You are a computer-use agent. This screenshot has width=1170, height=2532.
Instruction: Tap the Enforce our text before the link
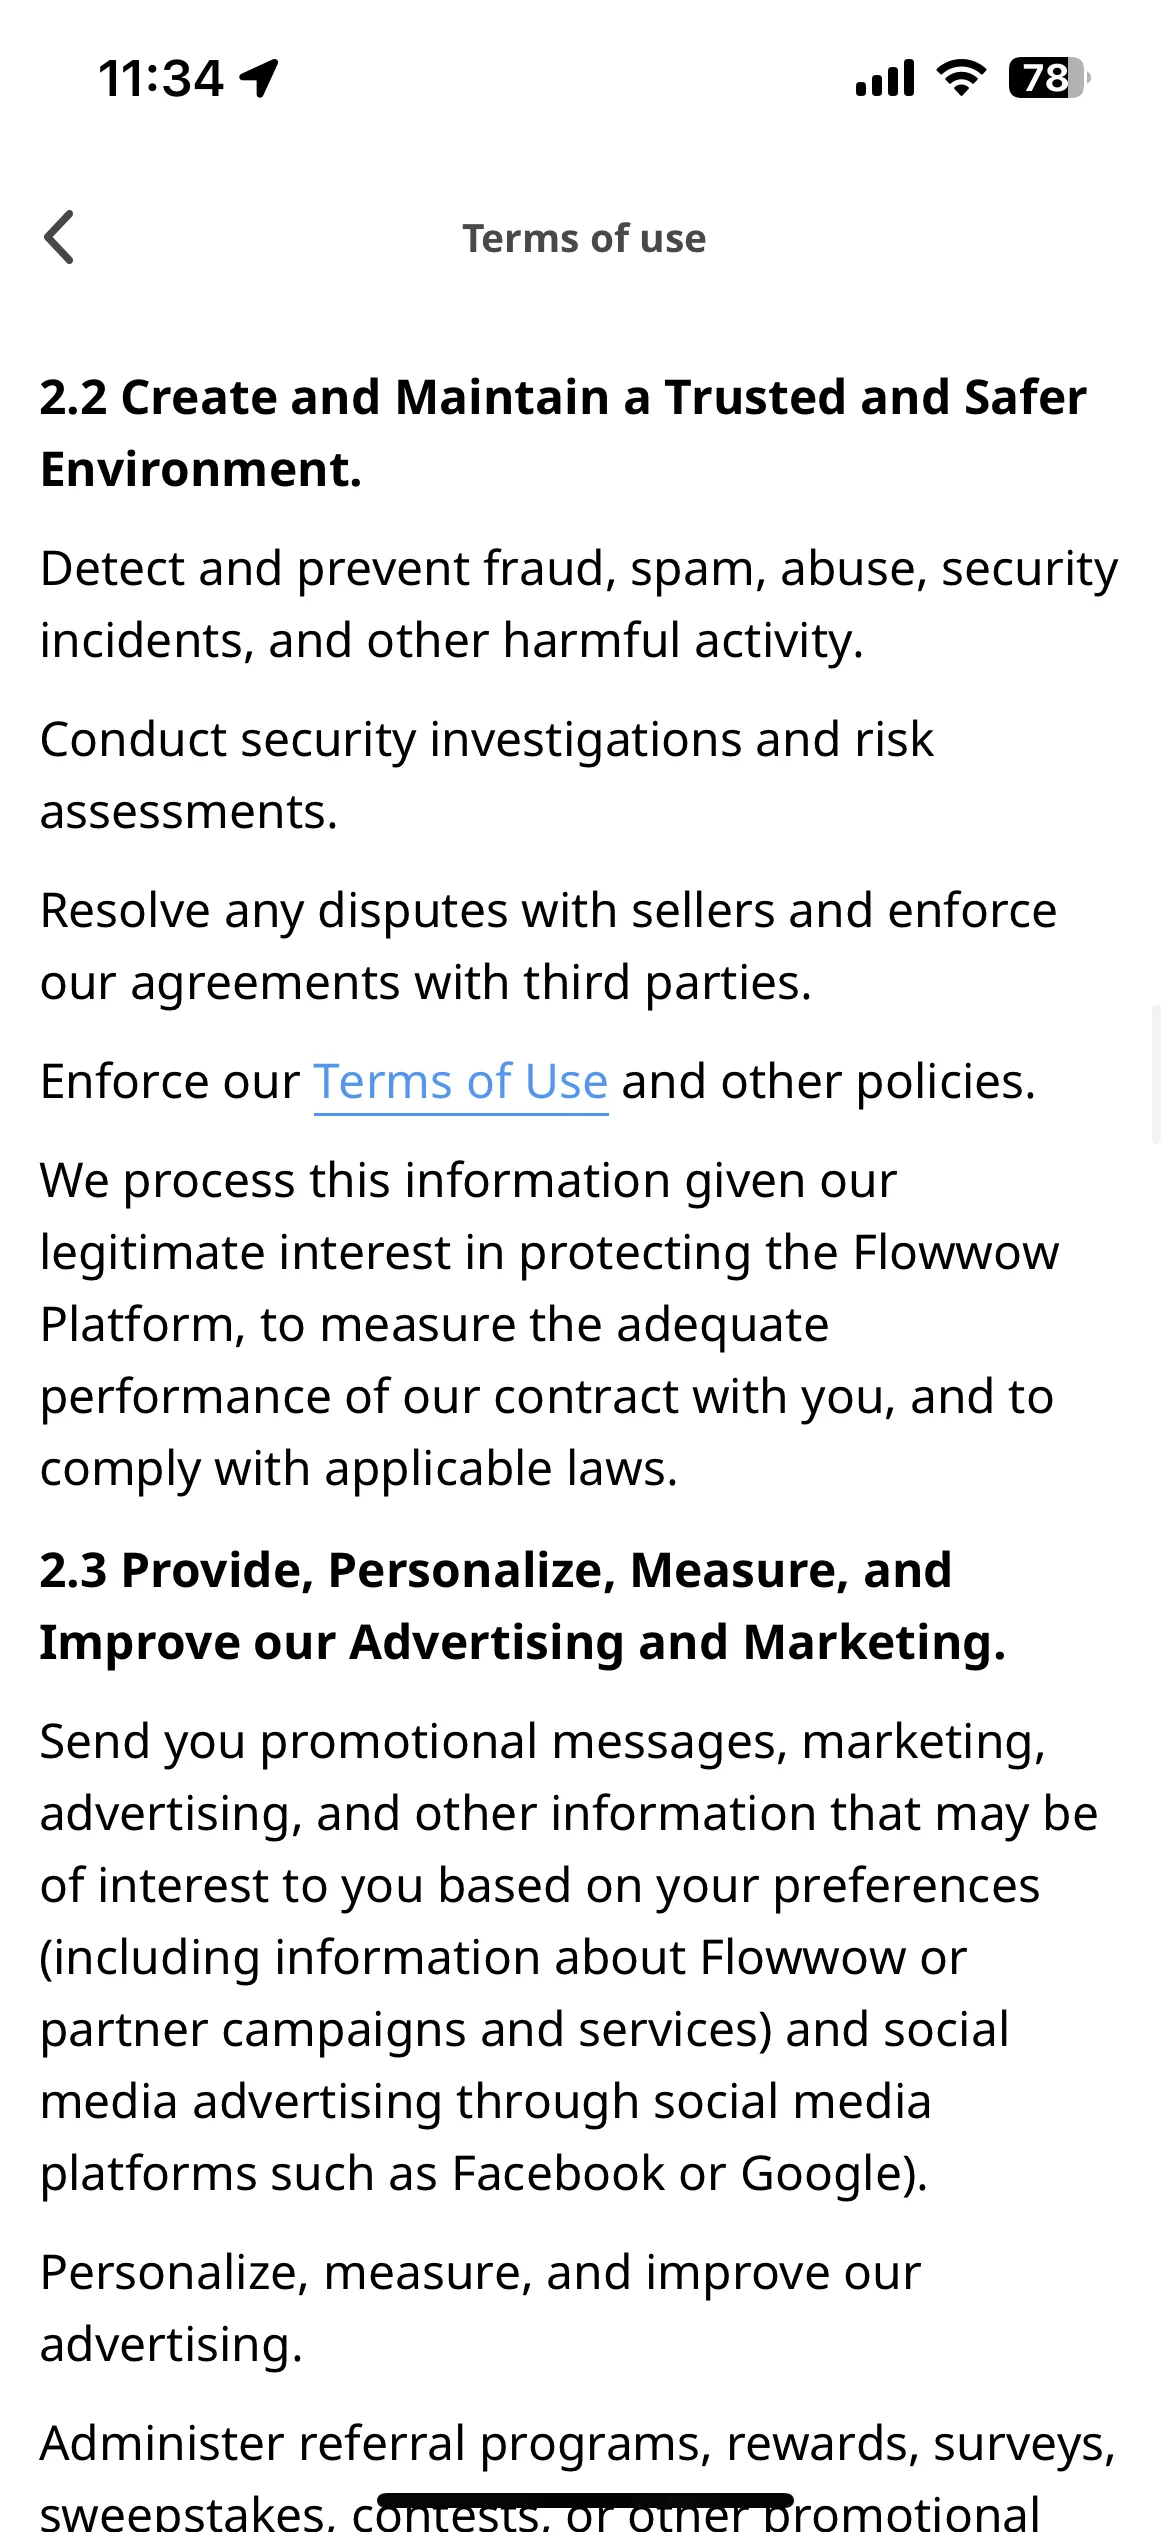tap(170, 1082)
